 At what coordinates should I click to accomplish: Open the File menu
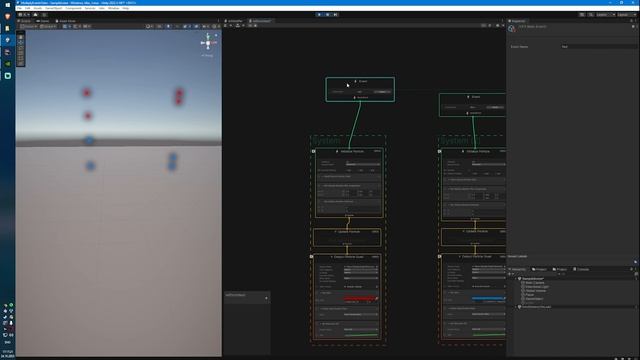tap(19, 8)
